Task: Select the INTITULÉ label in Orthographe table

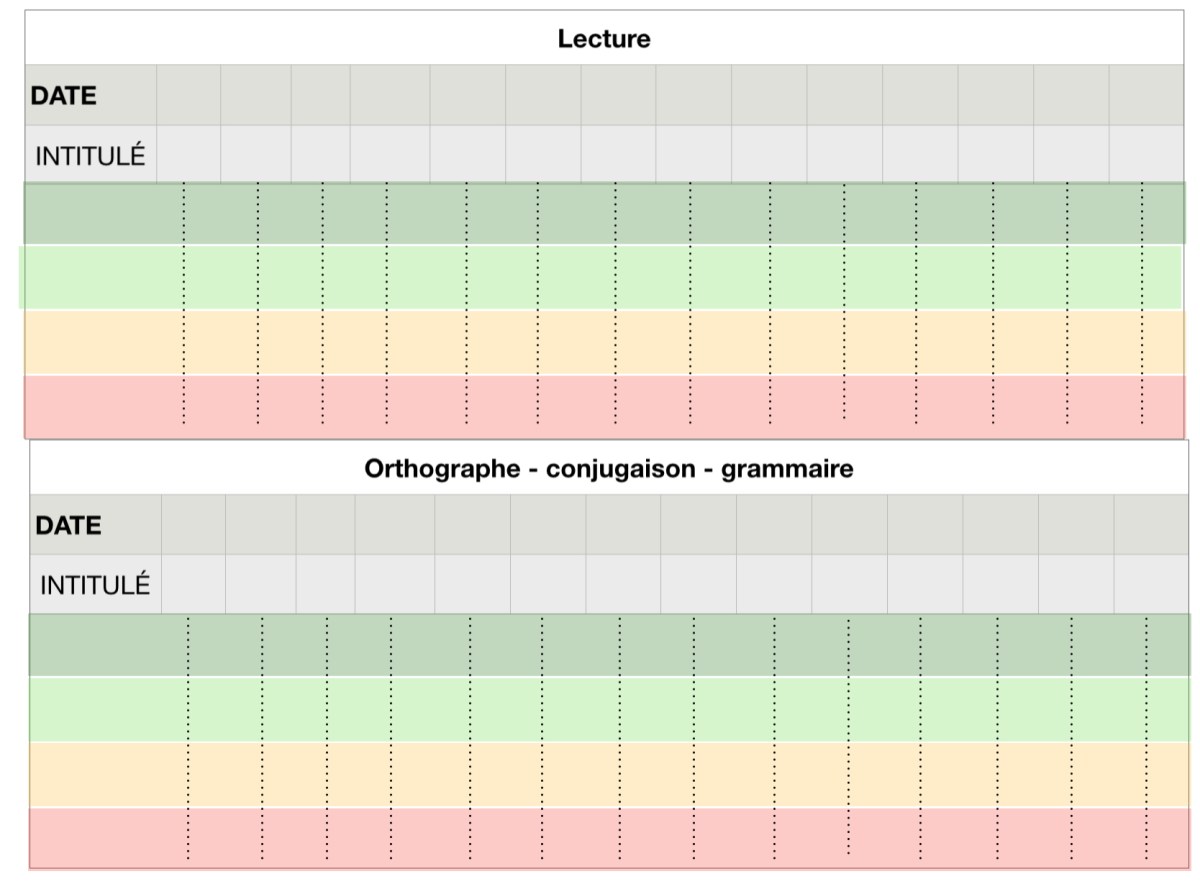Action: [x=95, y=585]
